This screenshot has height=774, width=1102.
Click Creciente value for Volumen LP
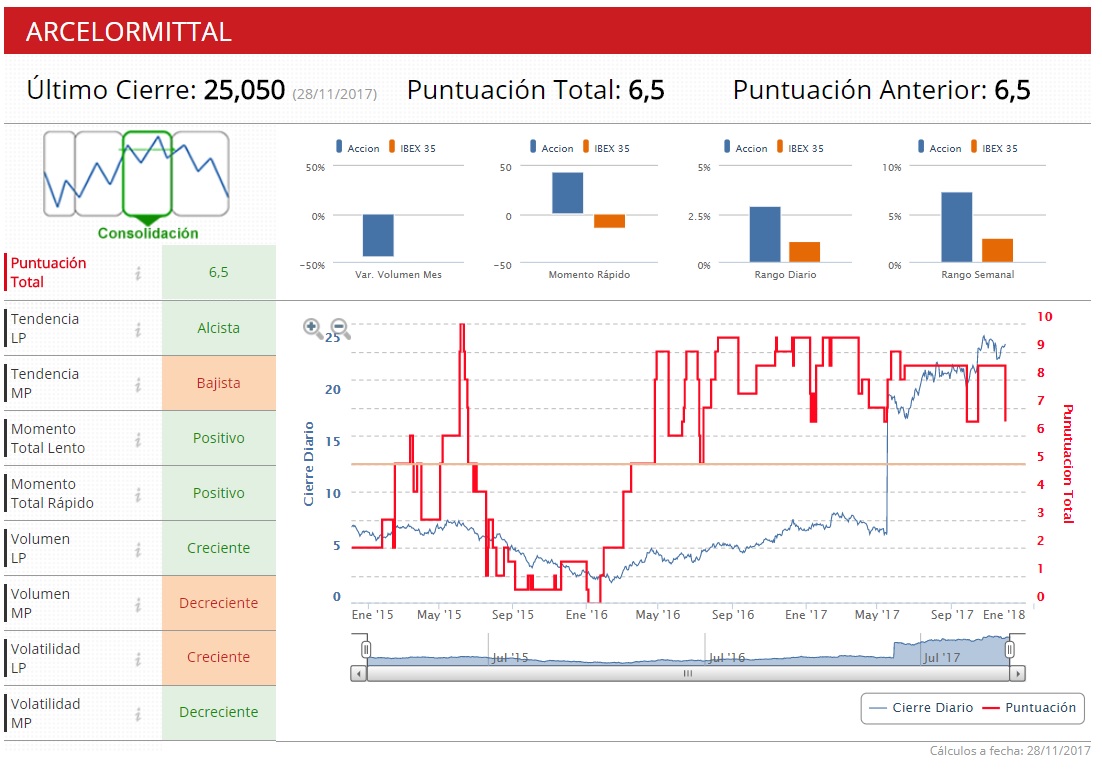[x=219, y=548]
